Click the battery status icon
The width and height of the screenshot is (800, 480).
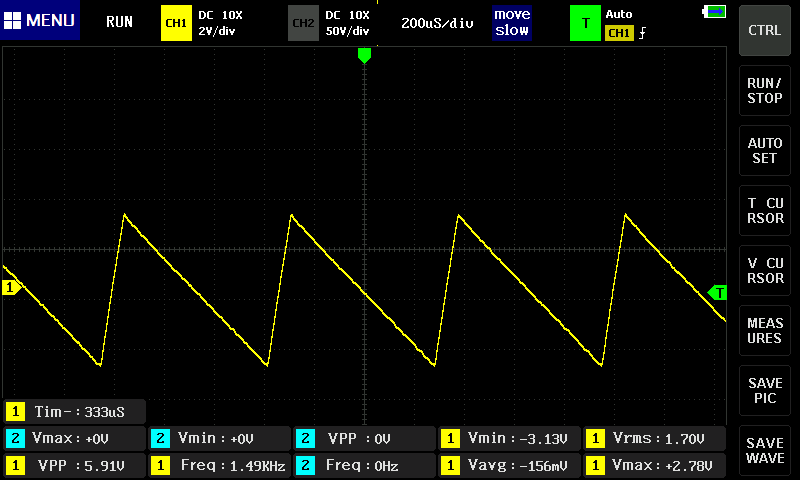(715, 11)
